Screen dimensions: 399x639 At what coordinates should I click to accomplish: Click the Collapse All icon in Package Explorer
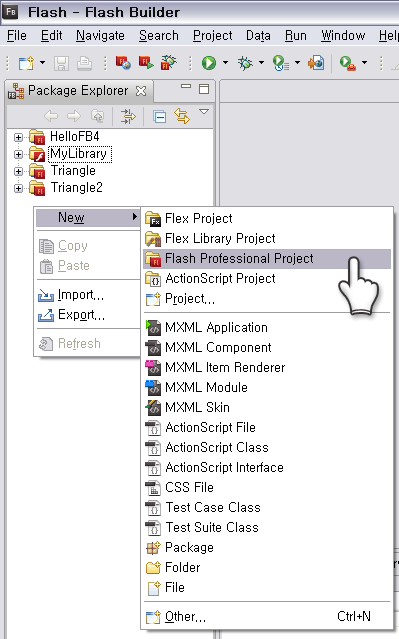159,117
